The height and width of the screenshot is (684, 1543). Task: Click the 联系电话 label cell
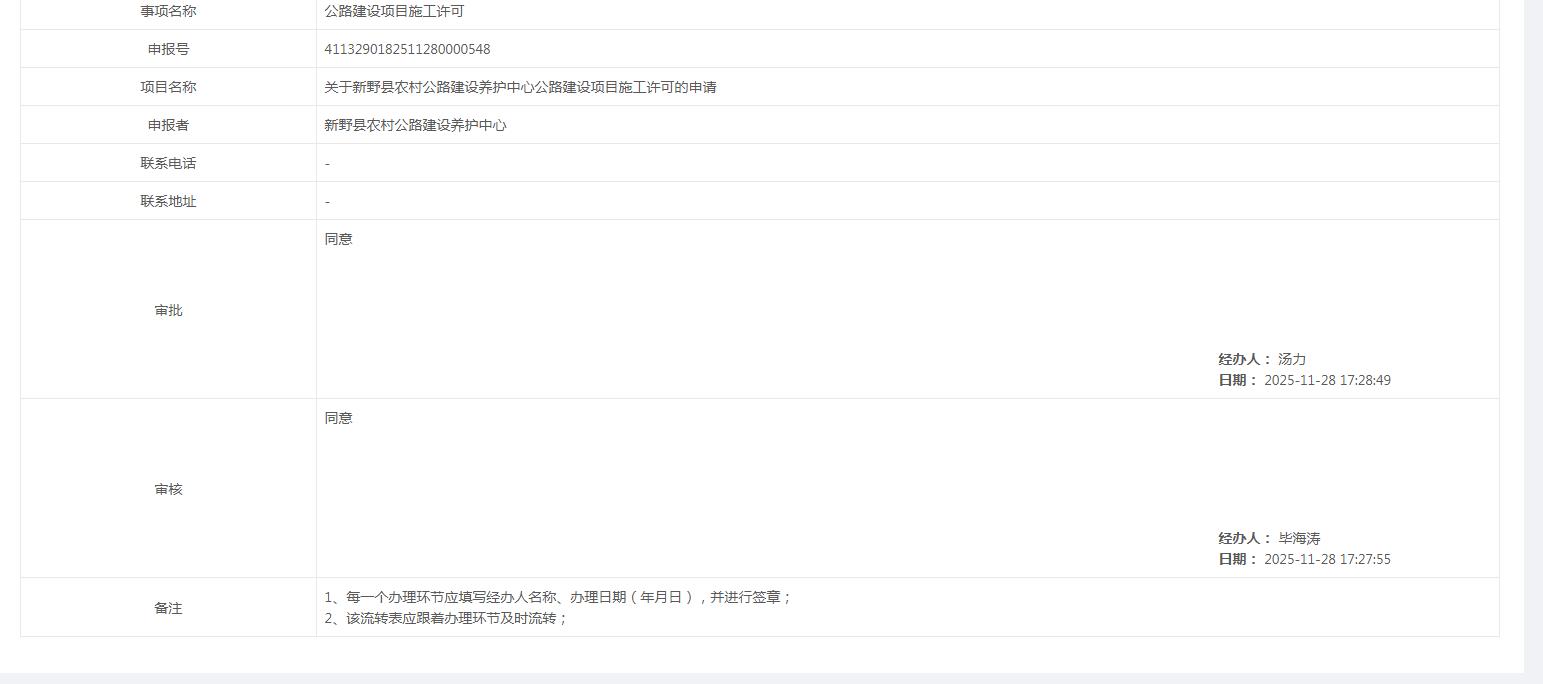click(169, 163)
